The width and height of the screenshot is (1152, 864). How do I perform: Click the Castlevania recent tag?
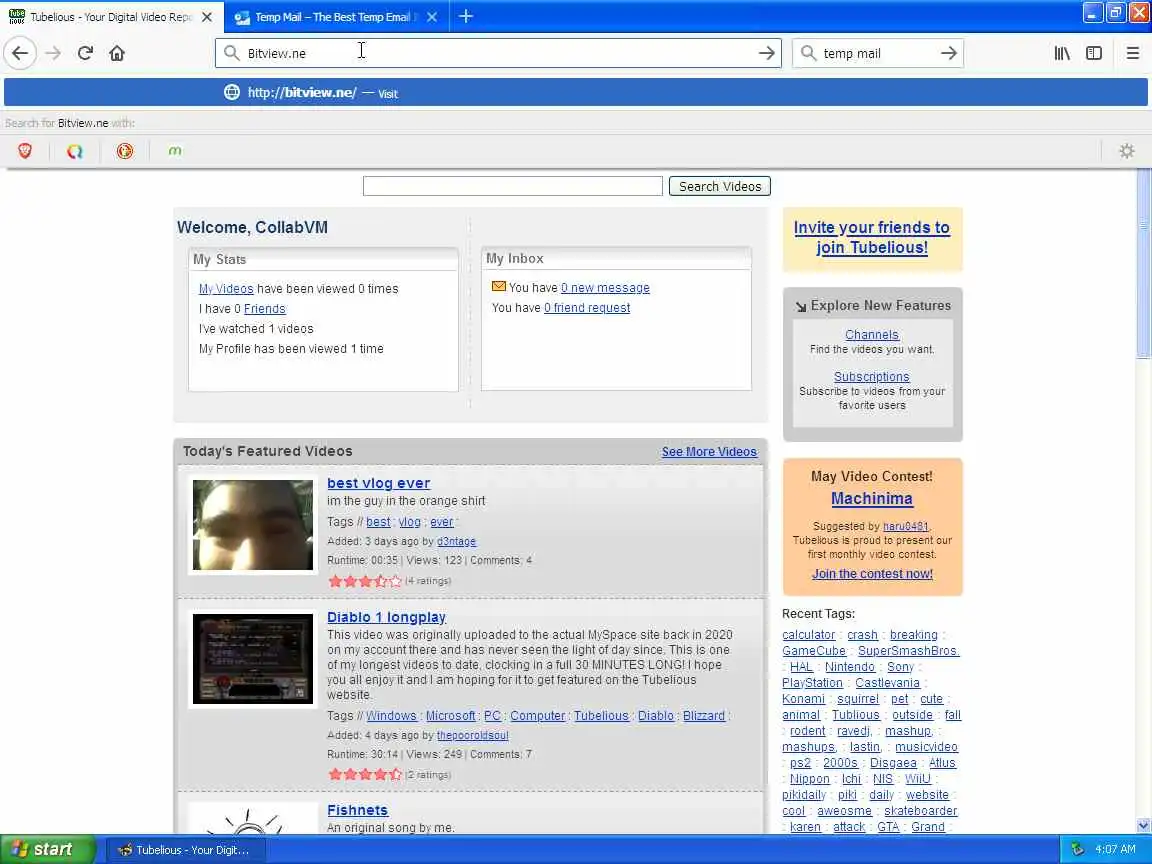pos(887,683)
